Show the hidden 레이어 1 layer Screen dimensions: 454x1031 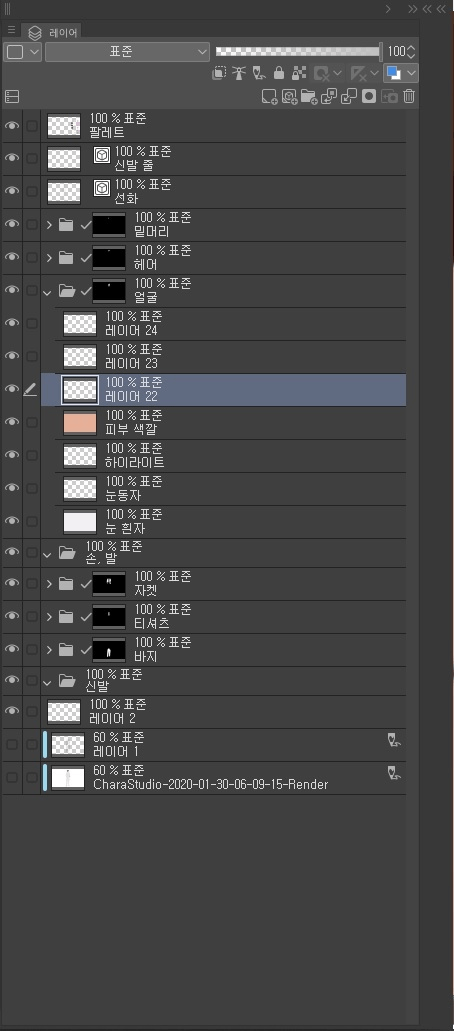(12, 744)
